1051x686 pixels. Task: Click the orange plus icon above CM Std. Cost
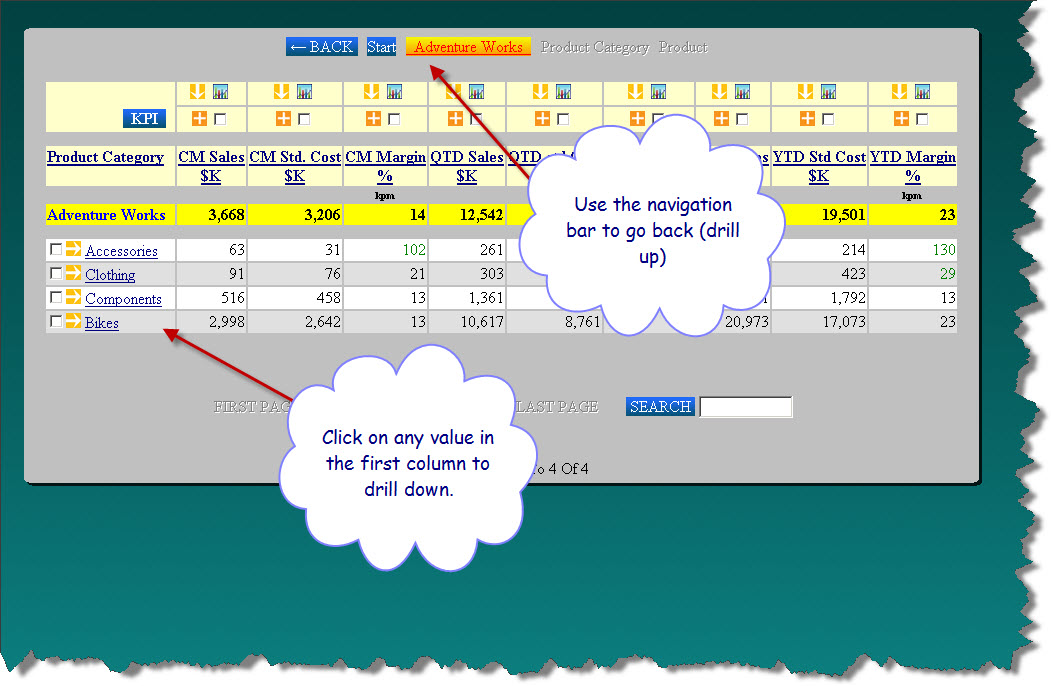click(x=284, y=119)
